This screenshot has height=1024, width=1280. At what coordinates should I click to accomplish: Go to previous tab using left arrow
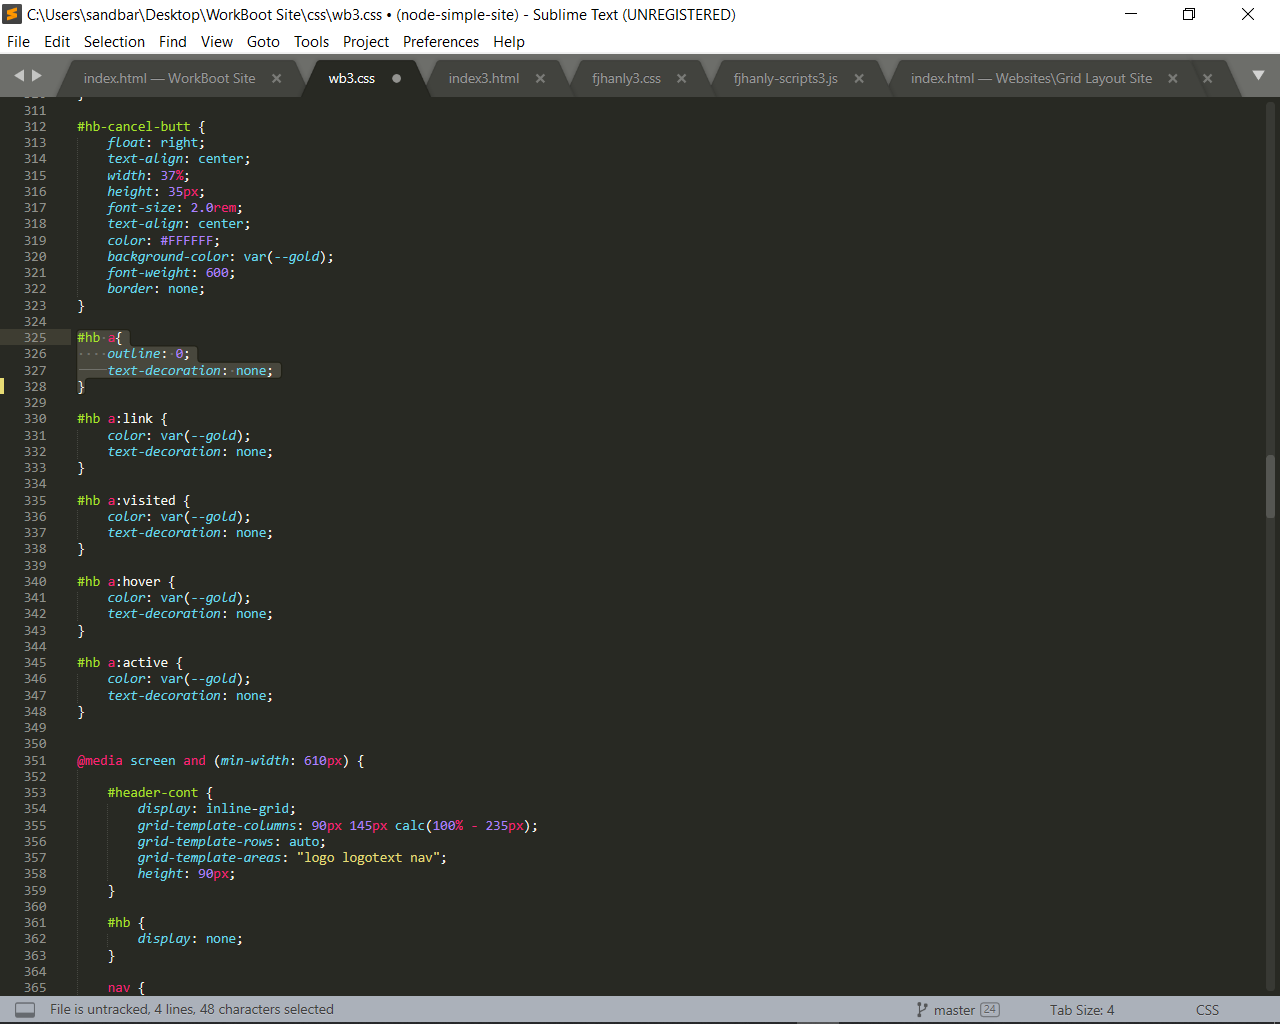coord(19,76)
